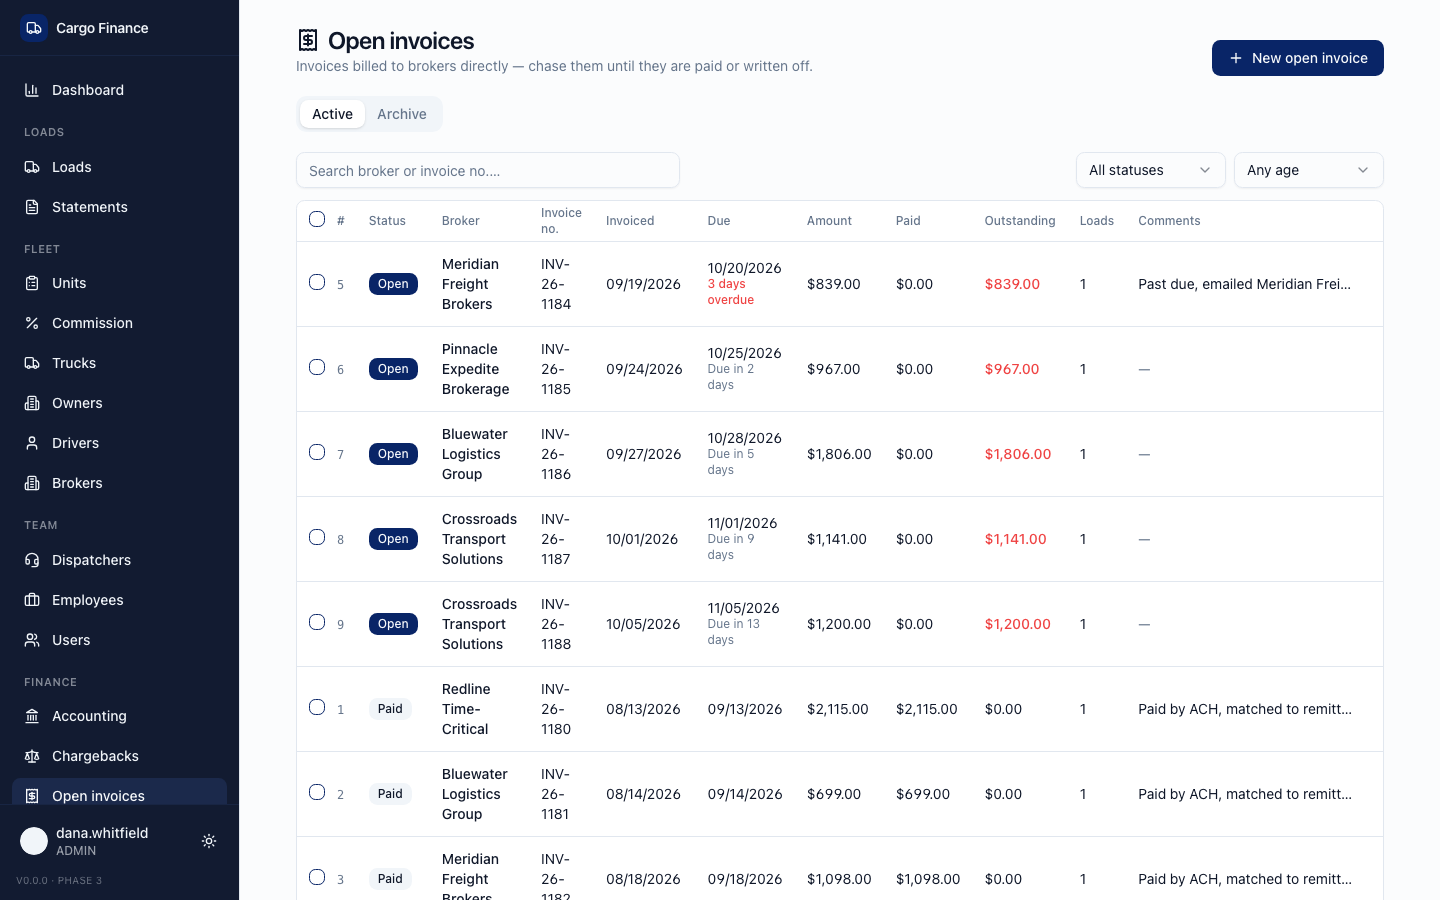Click the Brokers building icon
This screenshot has height=900, width=1440.
coord(32,483)
